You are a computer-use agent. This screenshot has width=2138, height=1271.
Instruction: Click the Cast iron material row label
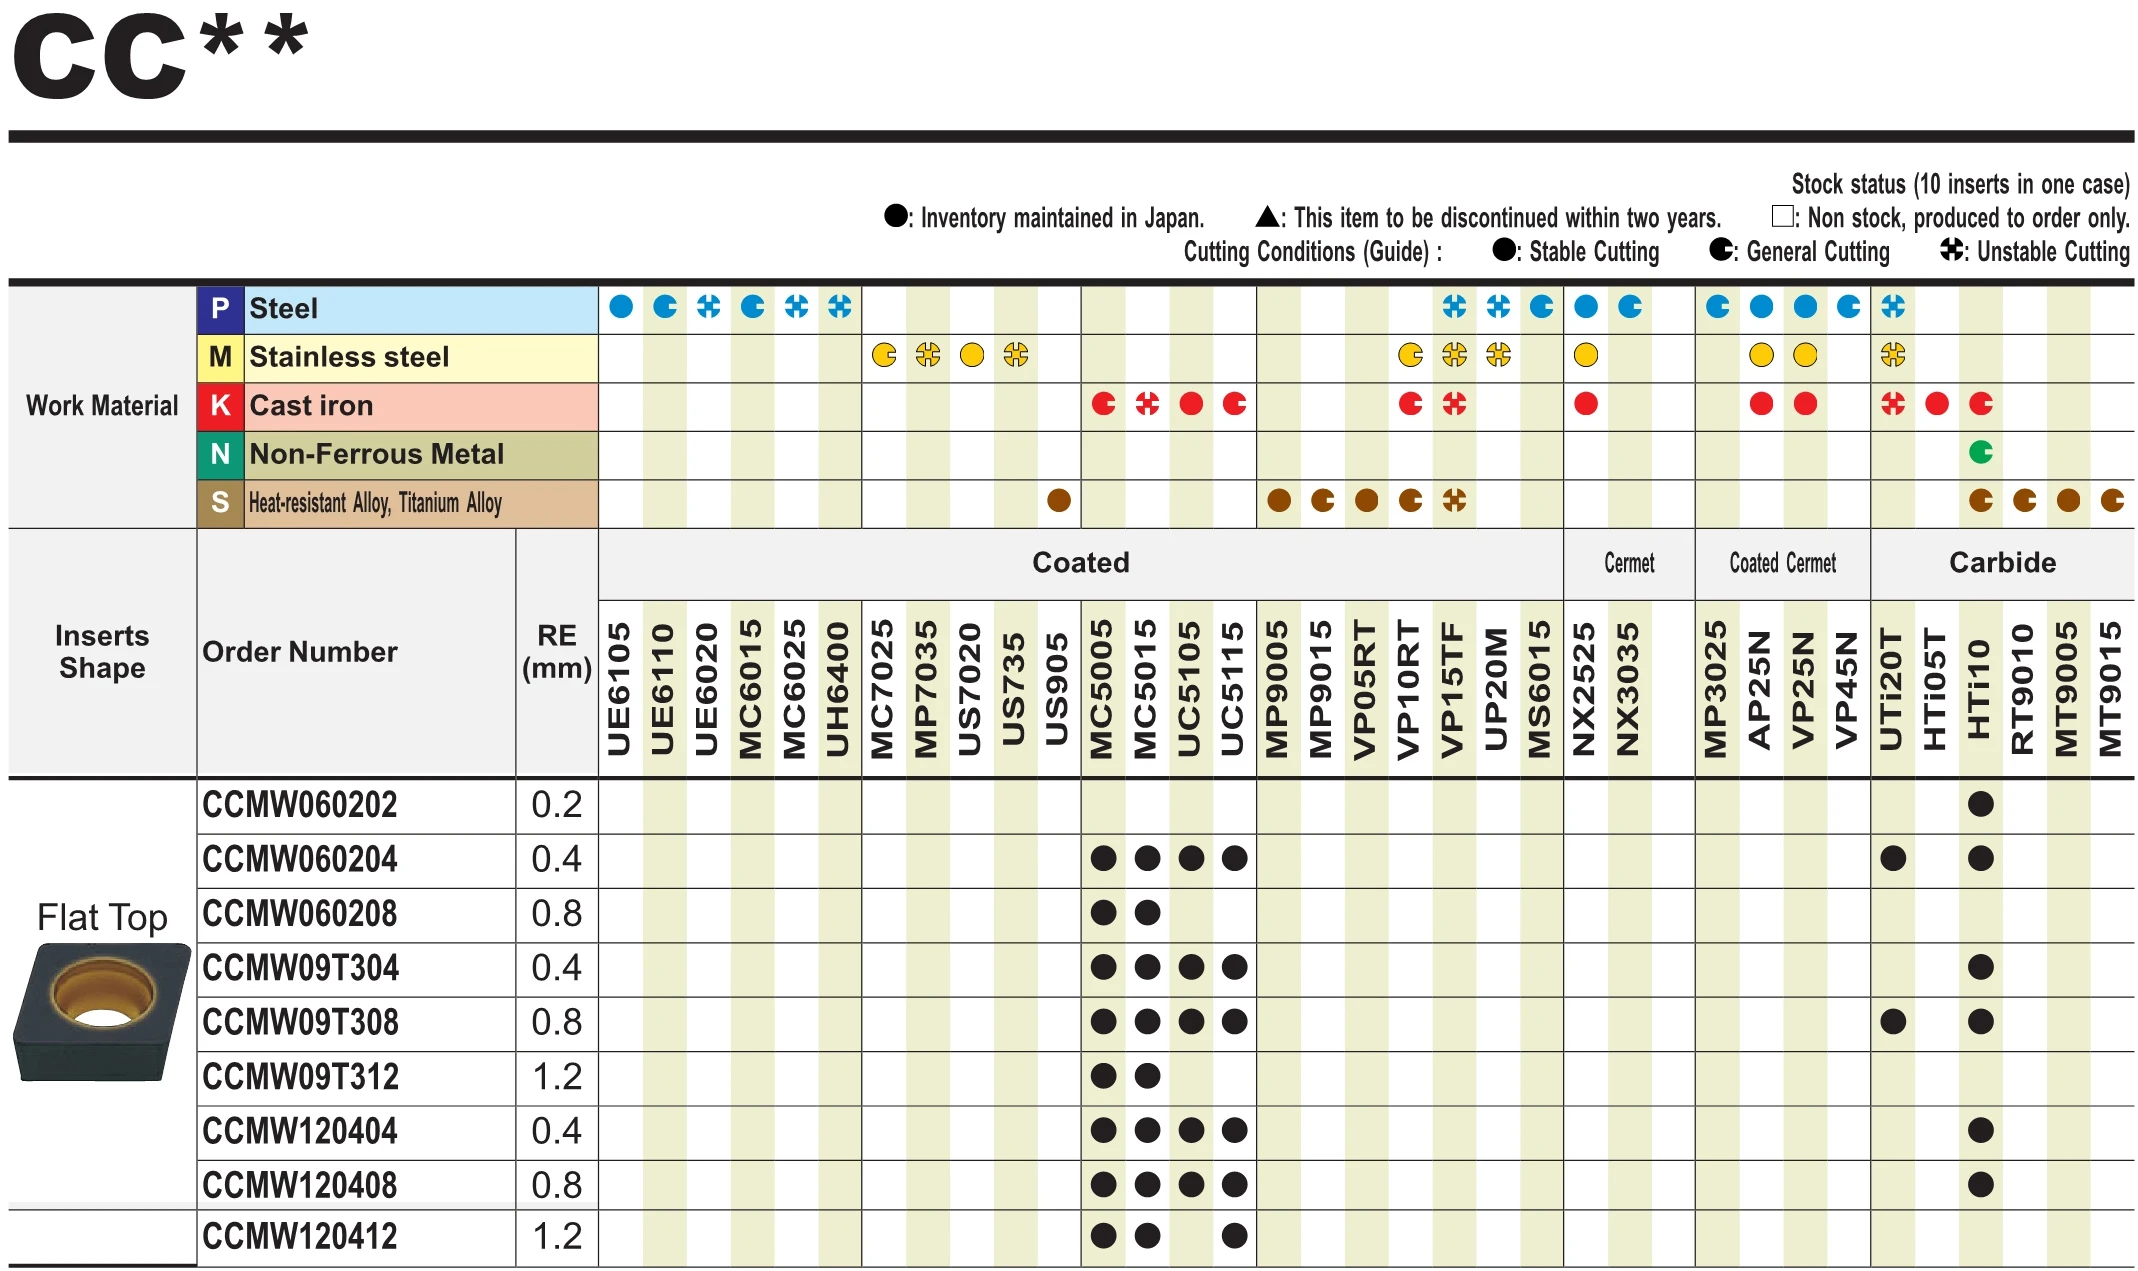pyautogui.click(x=311, y=405)
